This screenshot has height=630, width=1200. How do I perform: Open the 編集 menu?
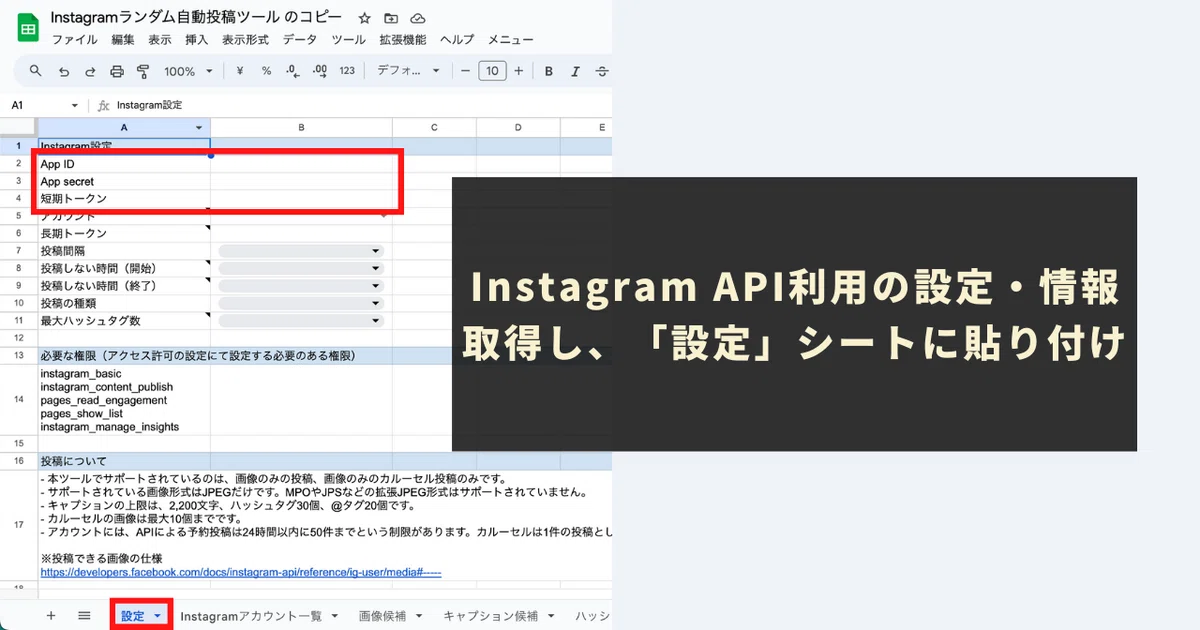tap(123, 40)
